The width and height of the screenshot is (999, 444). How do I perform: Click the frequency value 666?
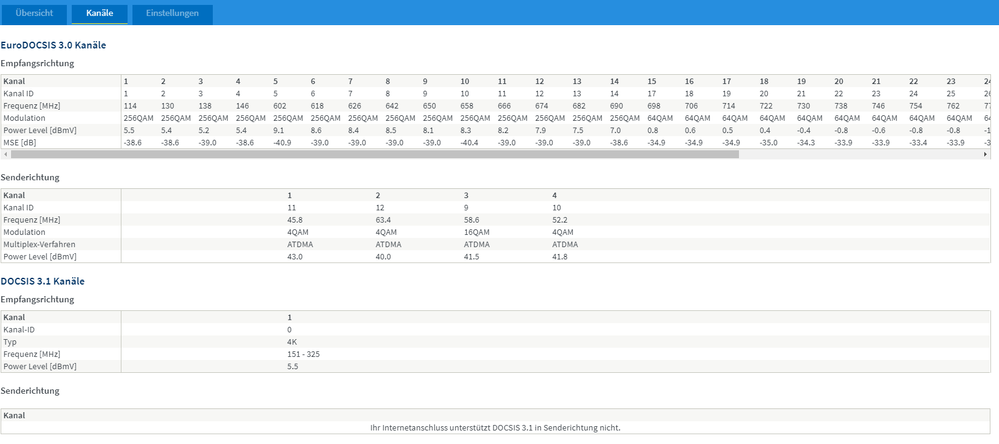coord(505,106)
